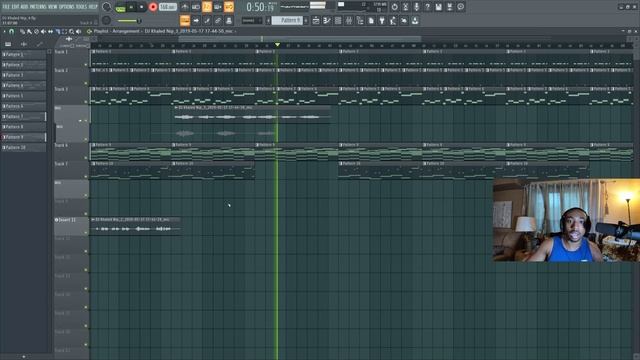
Task: Mute Track 6 with its green switch
Action: (x=86, y=158)
